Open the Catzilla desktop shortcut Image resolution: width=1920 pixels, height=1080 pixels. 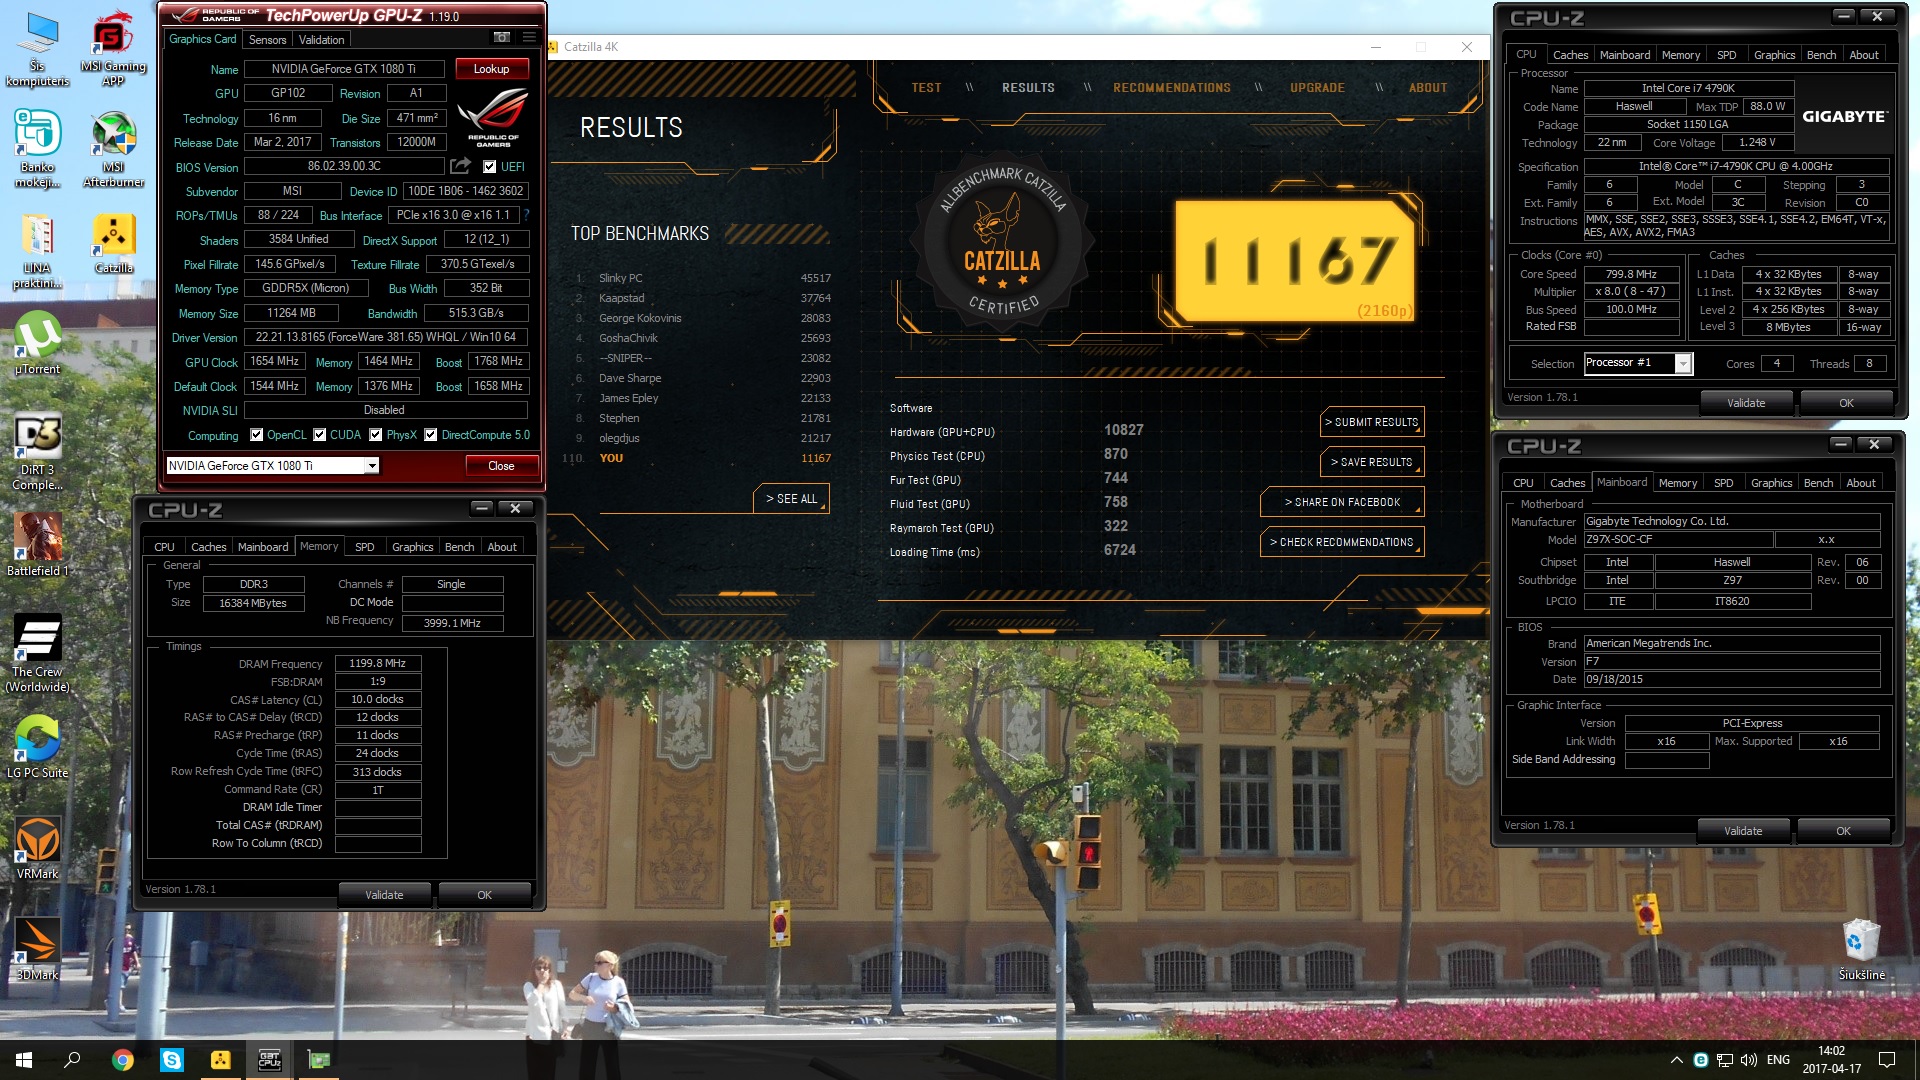click(113, 243)
